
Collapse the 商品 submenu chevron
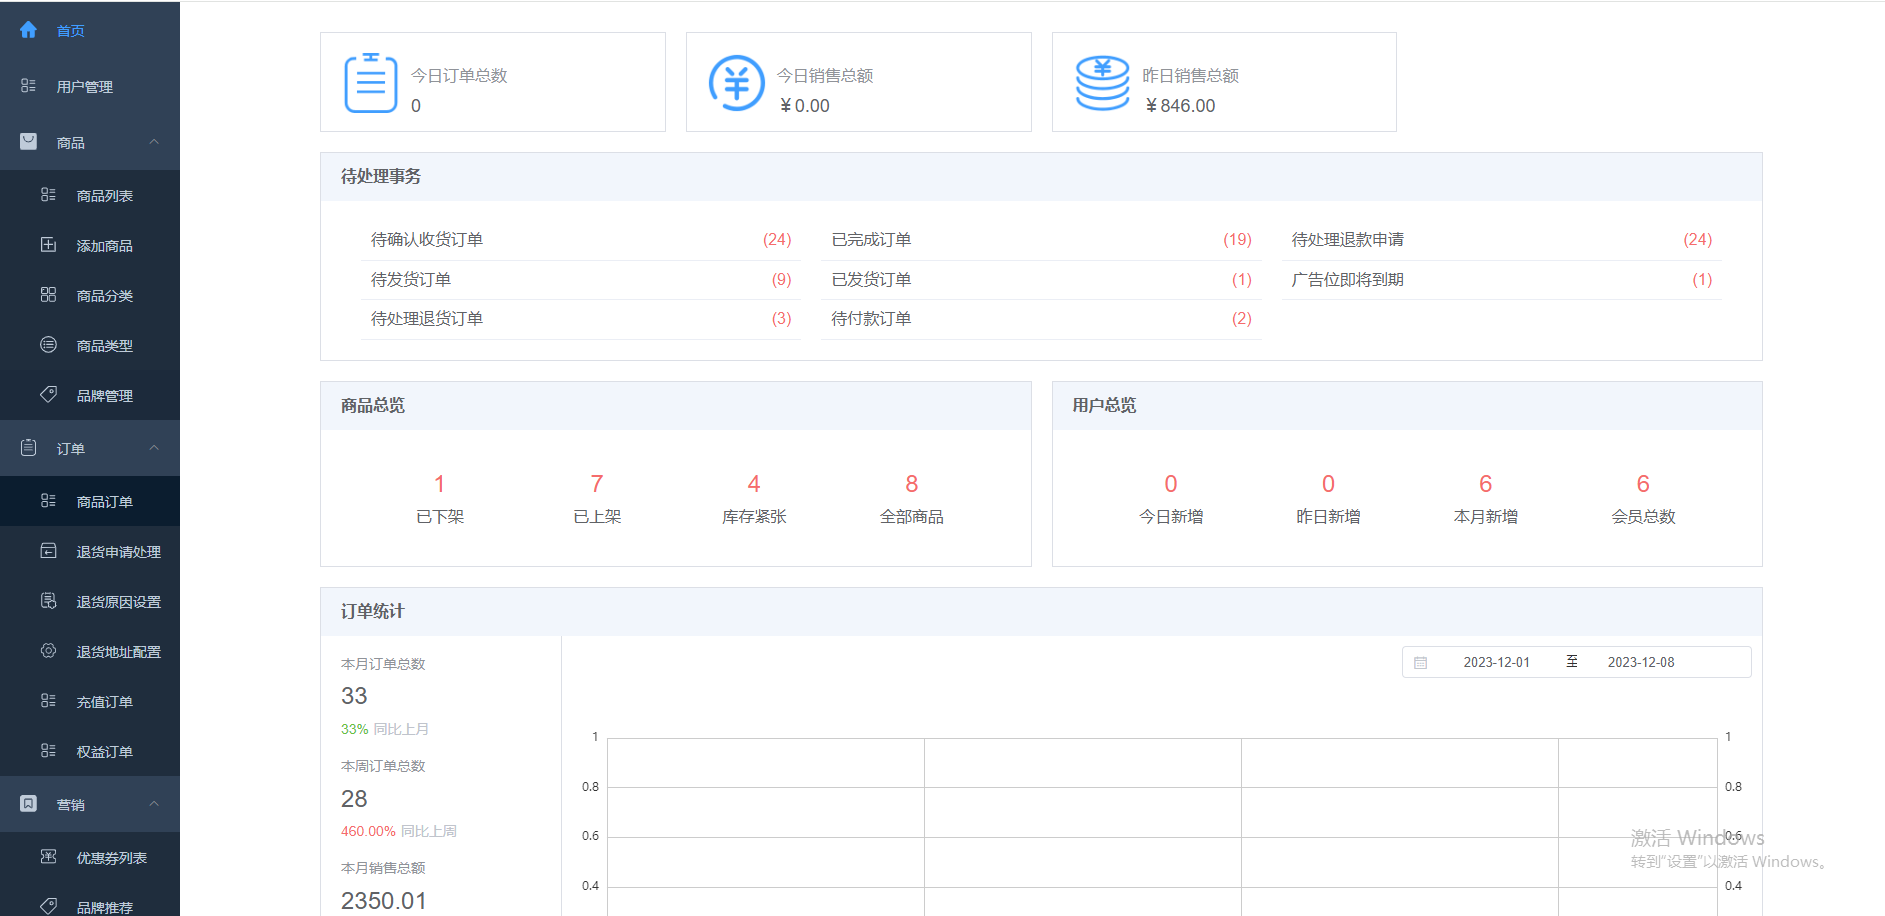[x=154, y=142]
